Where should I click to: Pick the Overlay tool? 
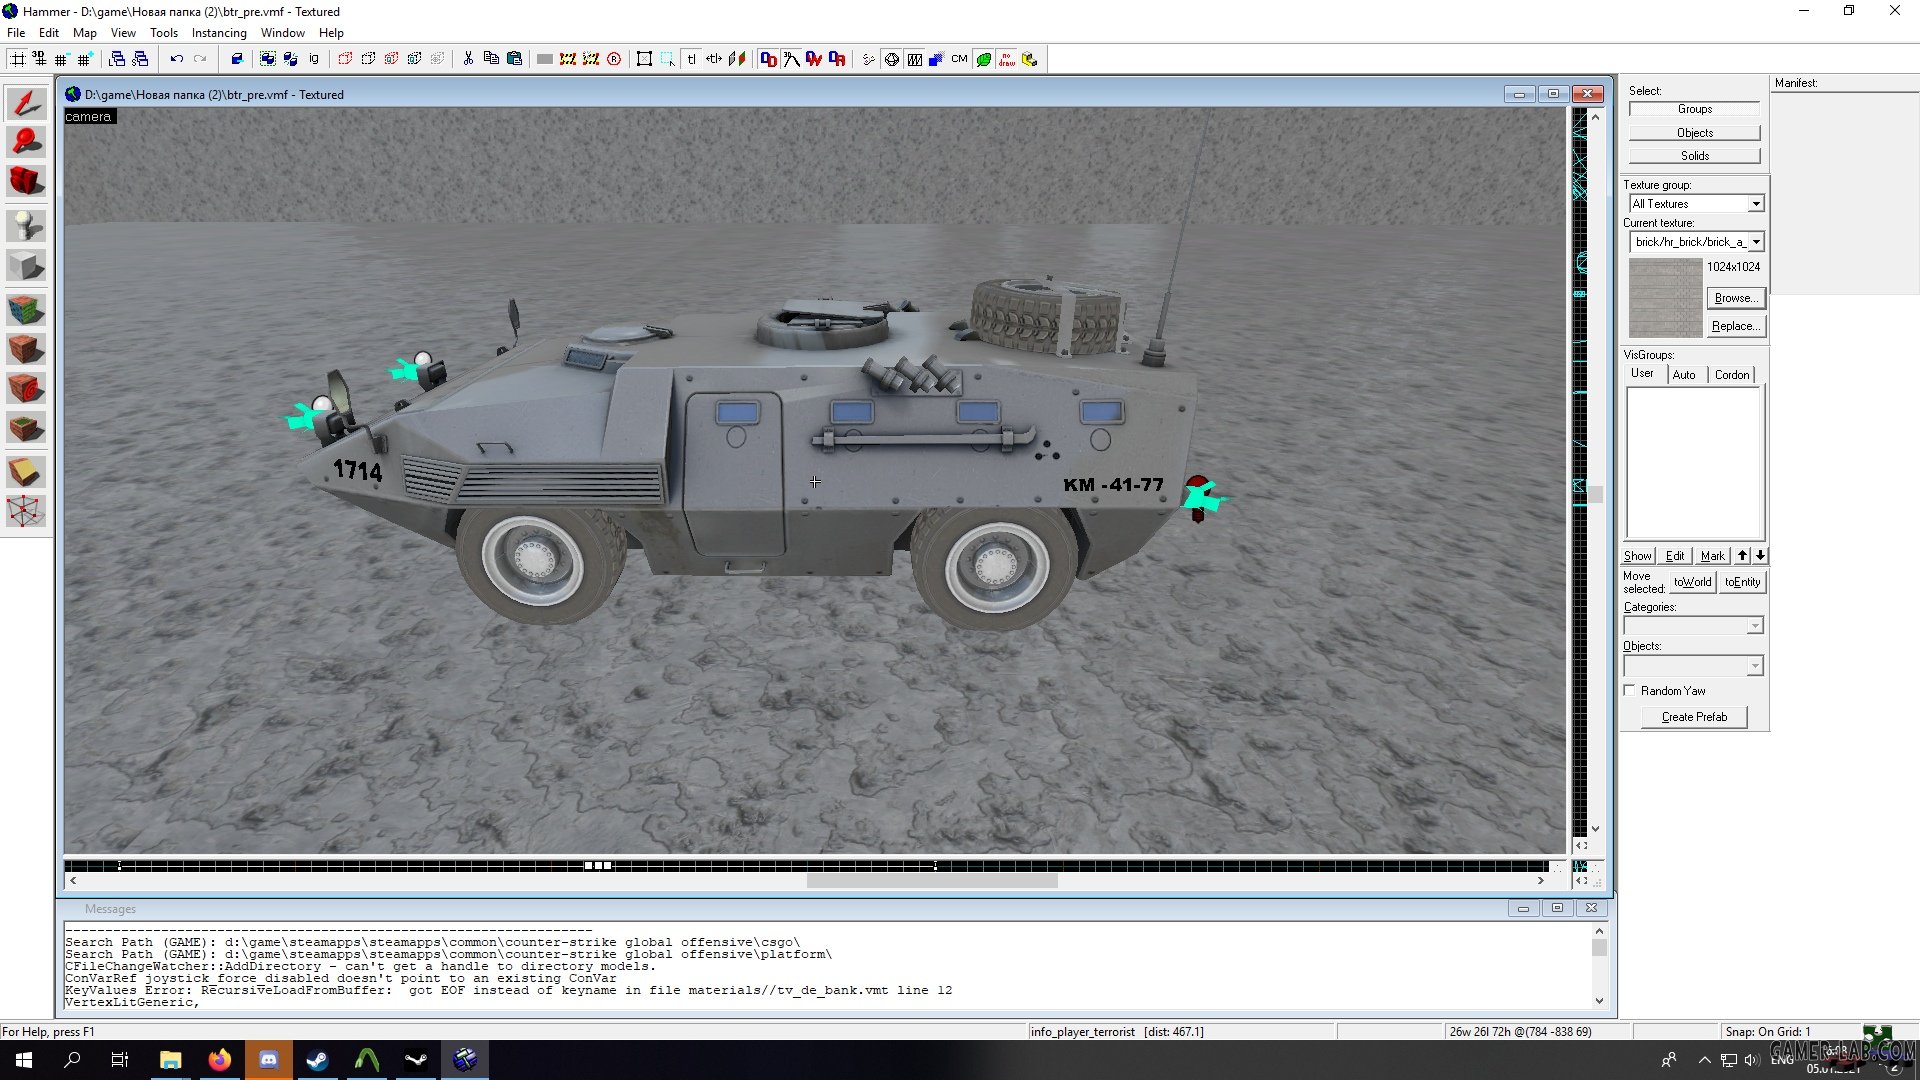[26, 428]
